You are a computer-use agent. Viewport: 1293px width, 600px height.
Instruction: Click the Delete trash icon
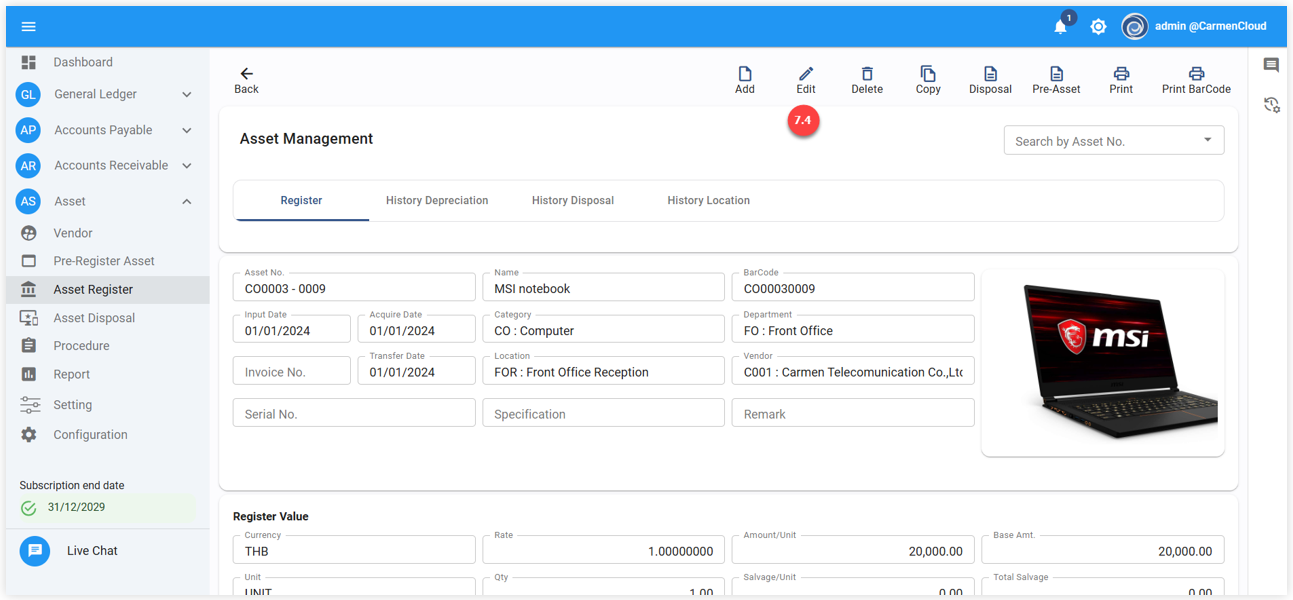(x=866, y=74)
